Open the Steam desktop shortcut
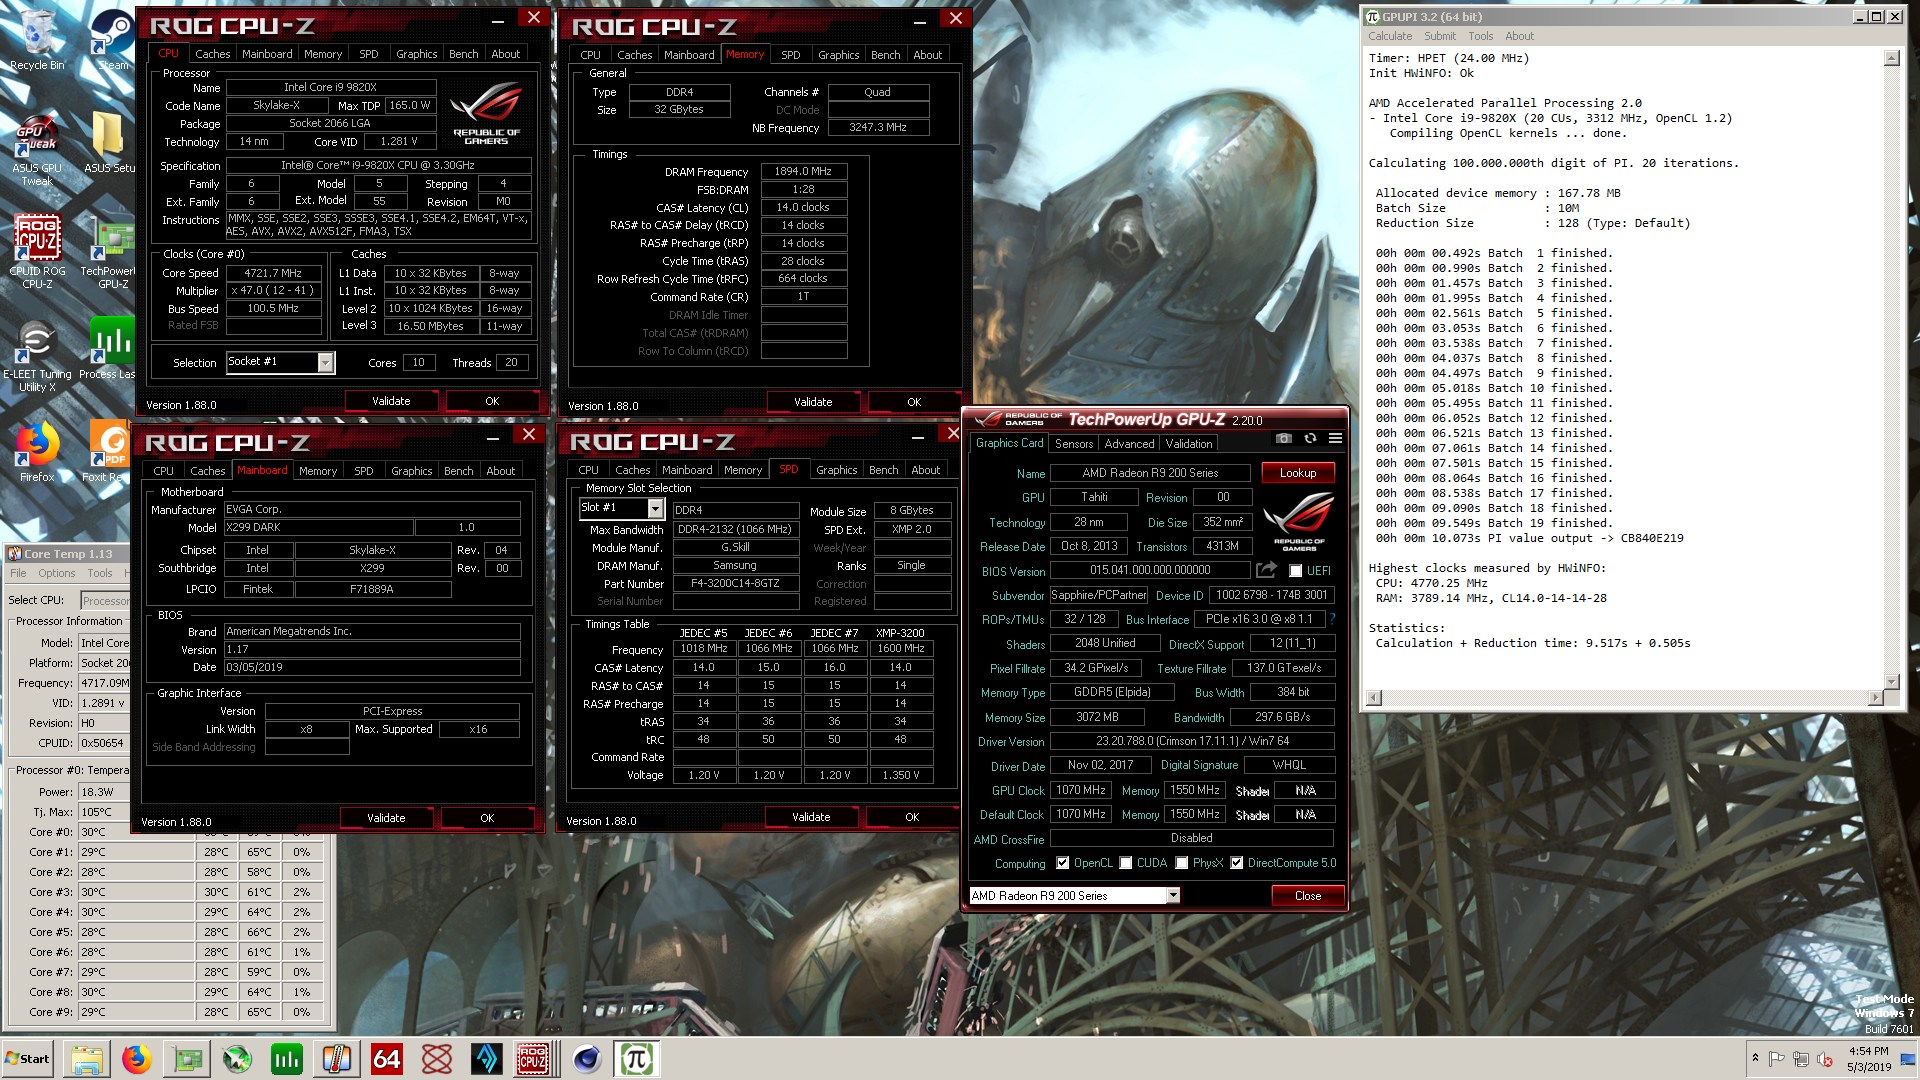The image size is (1920, 1080). click(x=113, y=40)
